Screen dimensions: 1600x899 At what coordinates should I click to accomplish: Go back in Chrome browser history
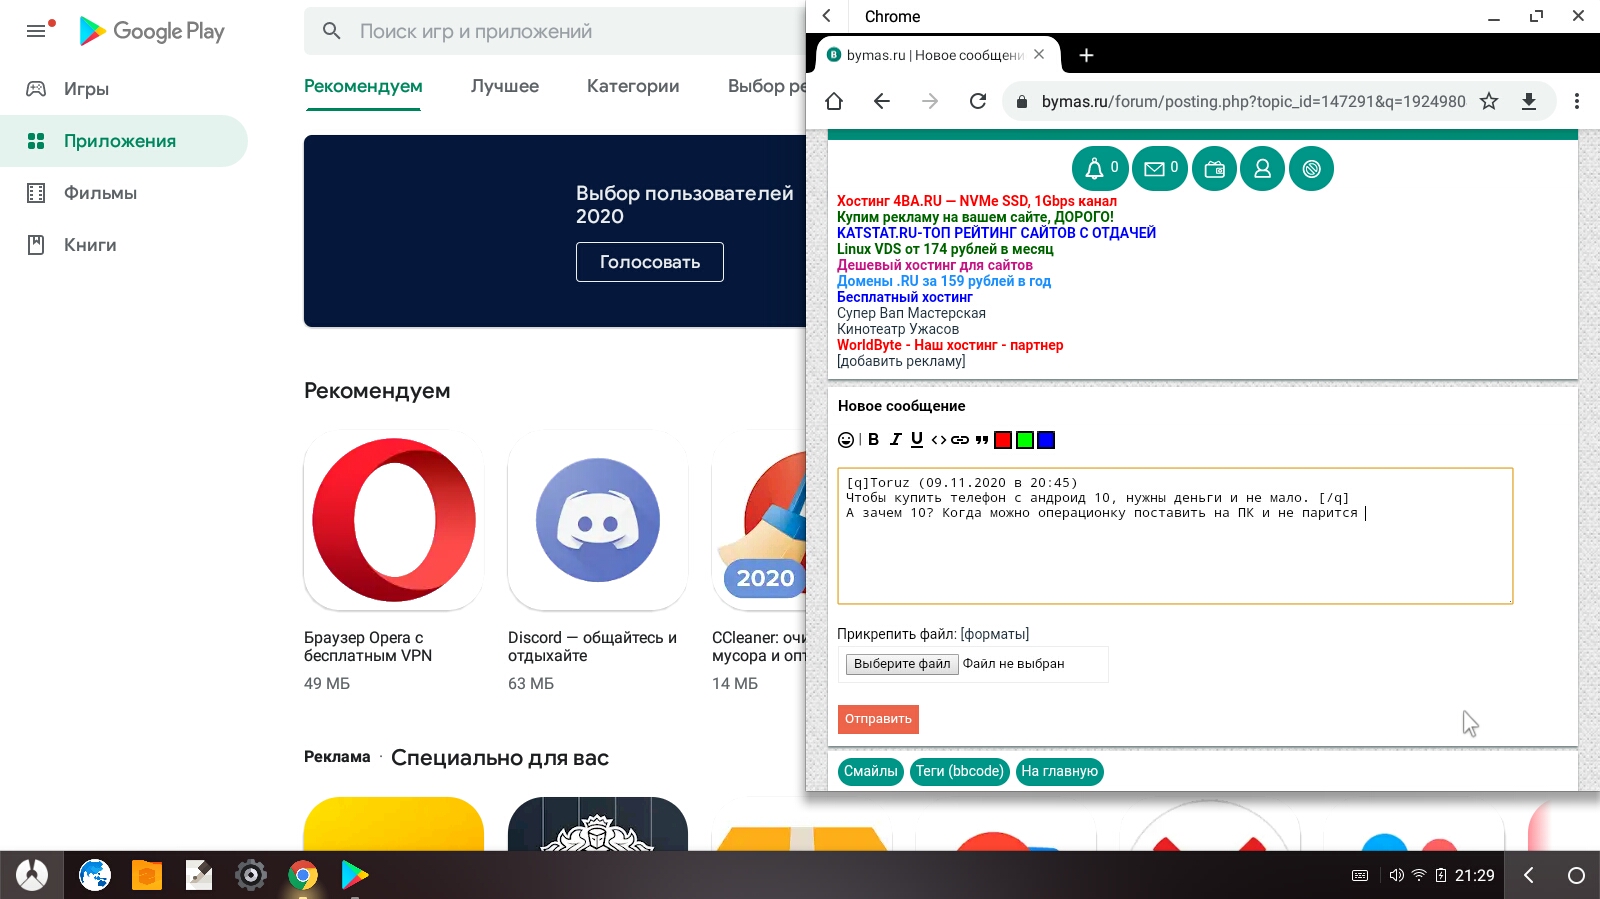pyautogui.click(x=881, y=101)
